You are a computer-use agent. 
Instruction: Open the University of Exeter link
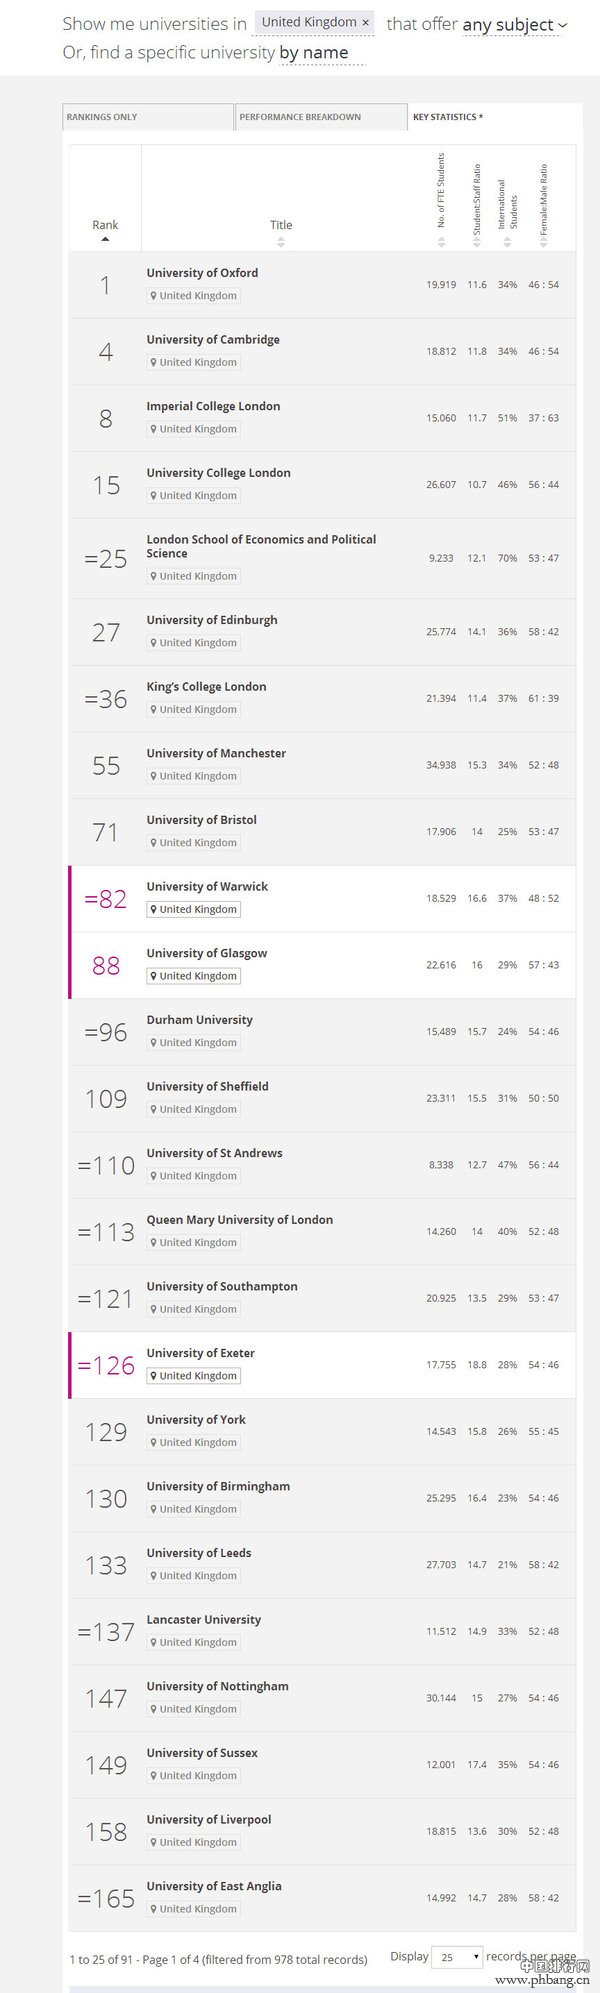coord(200,1353)
